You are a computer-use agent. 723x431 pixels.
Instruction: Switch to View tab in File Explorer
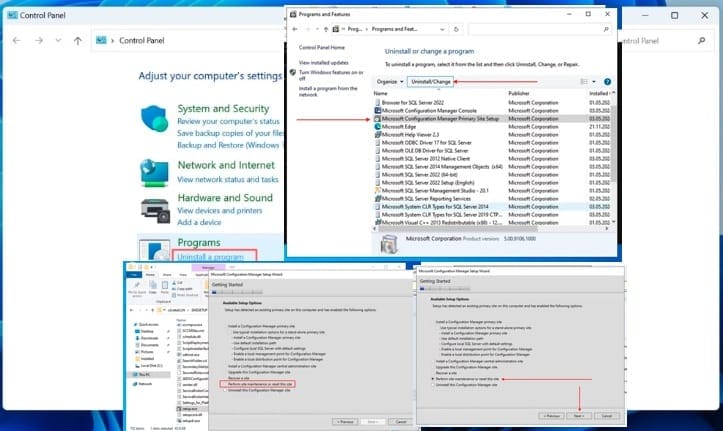click(x=183, y=275)
